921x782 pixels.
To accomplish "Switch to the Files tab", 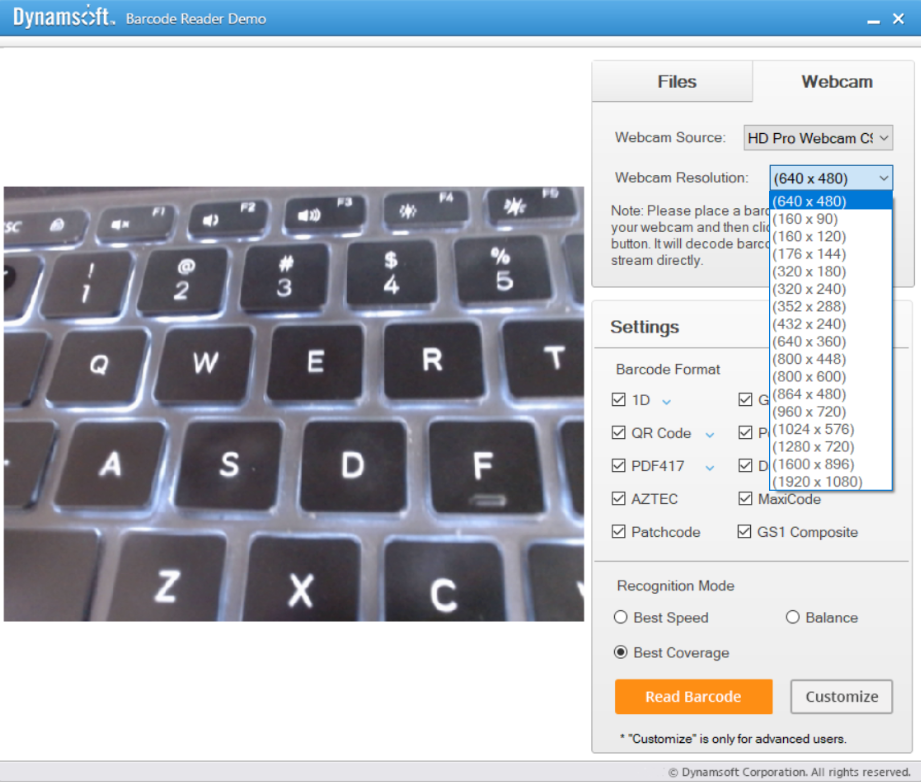I will click(676, 81).
